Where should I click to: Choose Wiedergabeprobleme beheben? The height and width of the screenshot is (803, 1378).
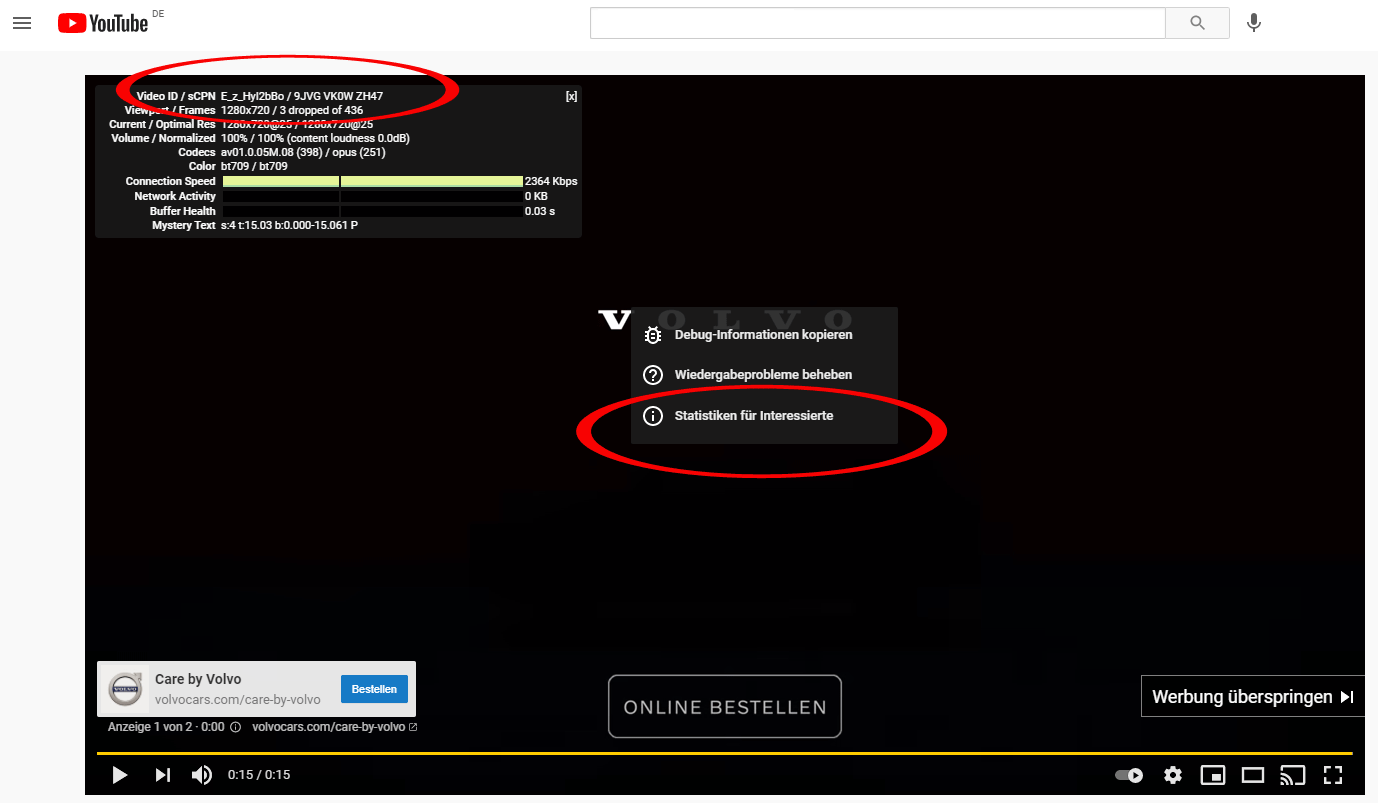point(763,375)
